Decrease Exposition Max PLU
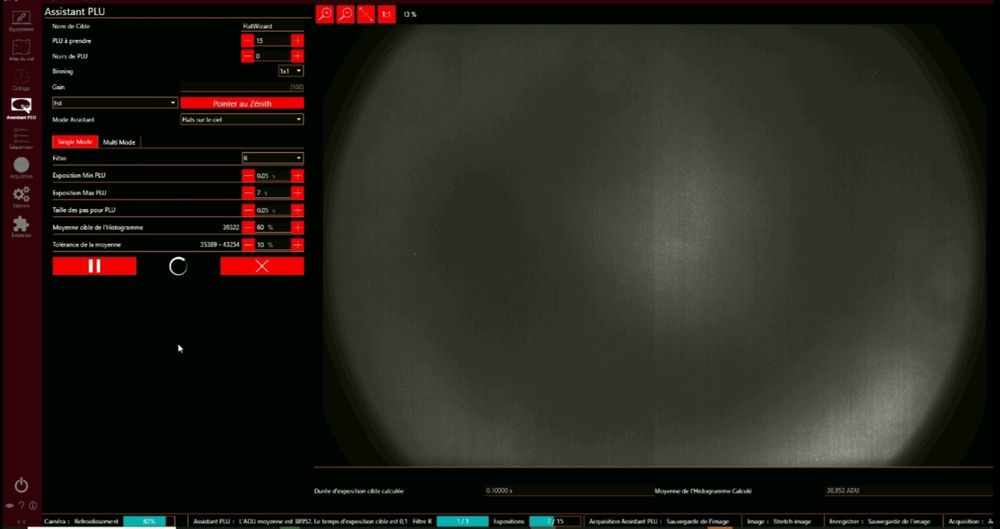Screen dimensions: 1000x529 point(248,193)
